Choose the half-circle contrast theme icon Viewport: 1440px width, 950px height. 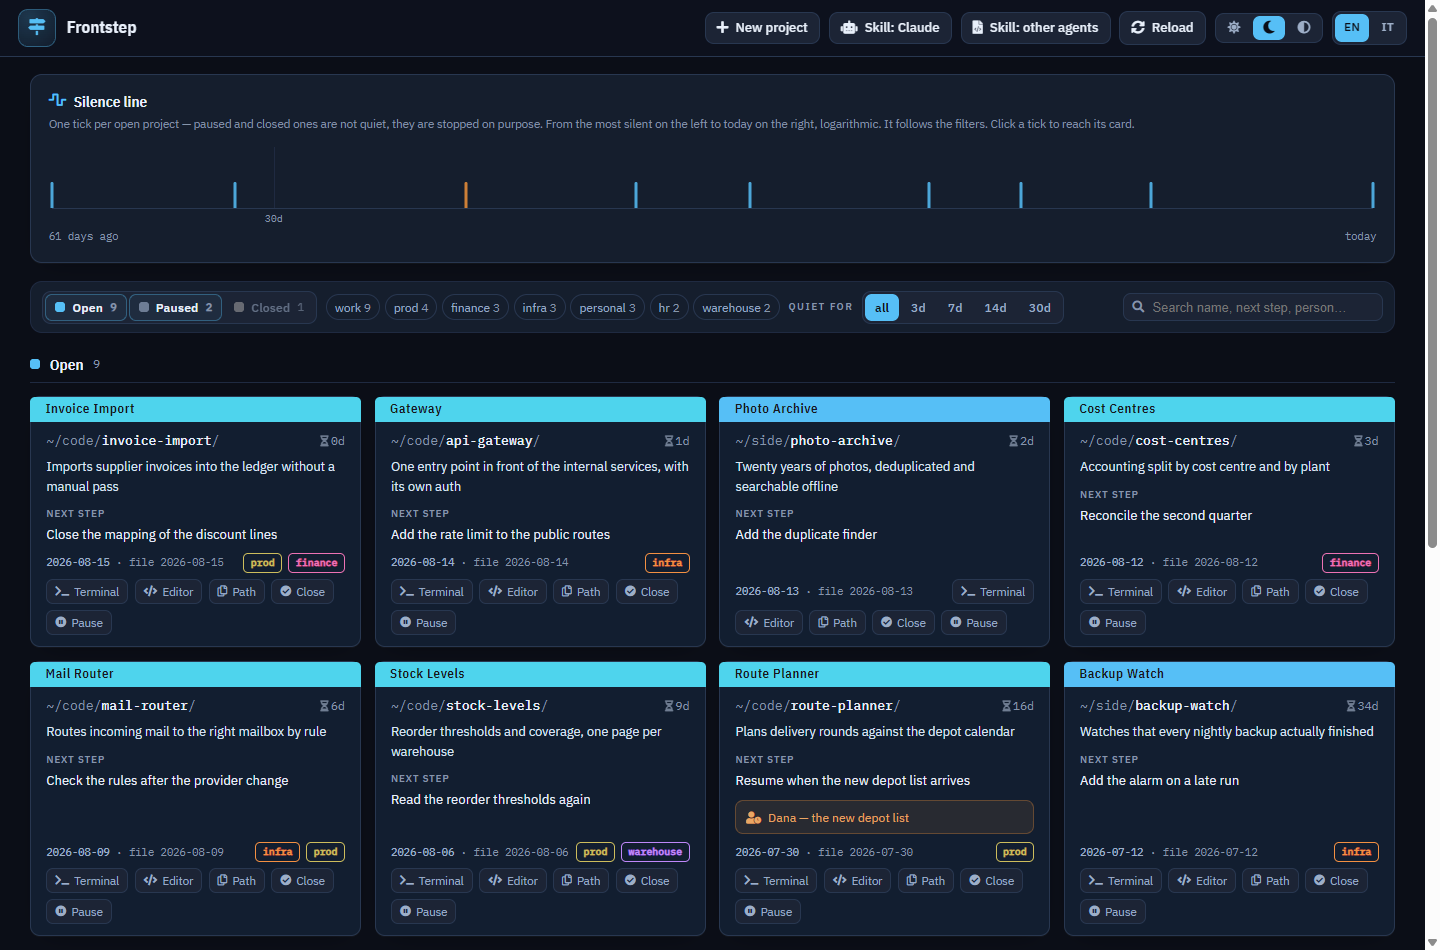coord(1304,28)
